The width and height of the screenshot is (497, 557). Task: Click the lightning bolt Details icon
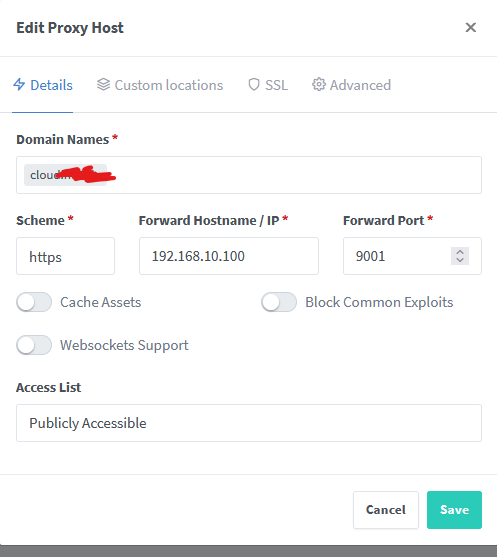pyautogui.click(x=19, y=85)
